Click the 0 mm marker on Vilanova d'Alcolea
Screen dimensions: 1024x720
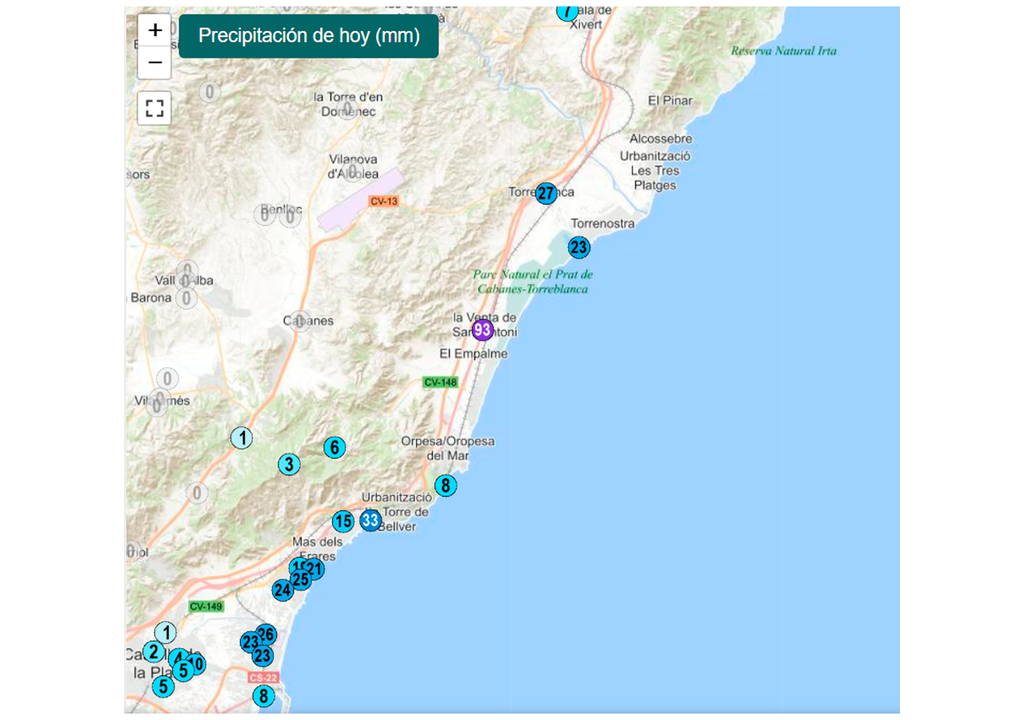(353, 171)
